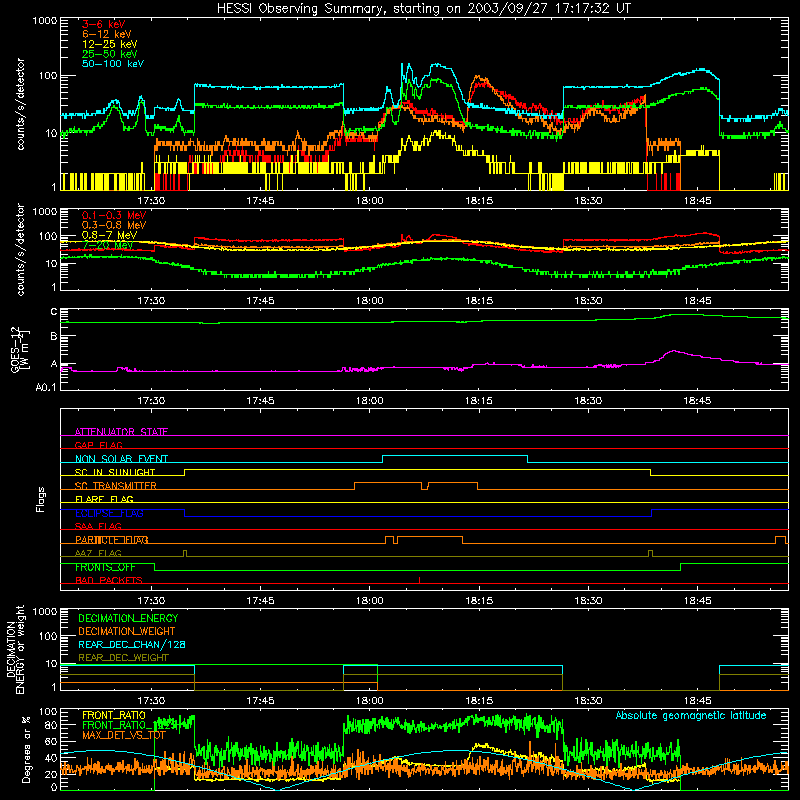The width and height of the screenshot is (800, 800).
Task: Click the Absolute geomagnetic latitude label
Action: click(691, 715)
